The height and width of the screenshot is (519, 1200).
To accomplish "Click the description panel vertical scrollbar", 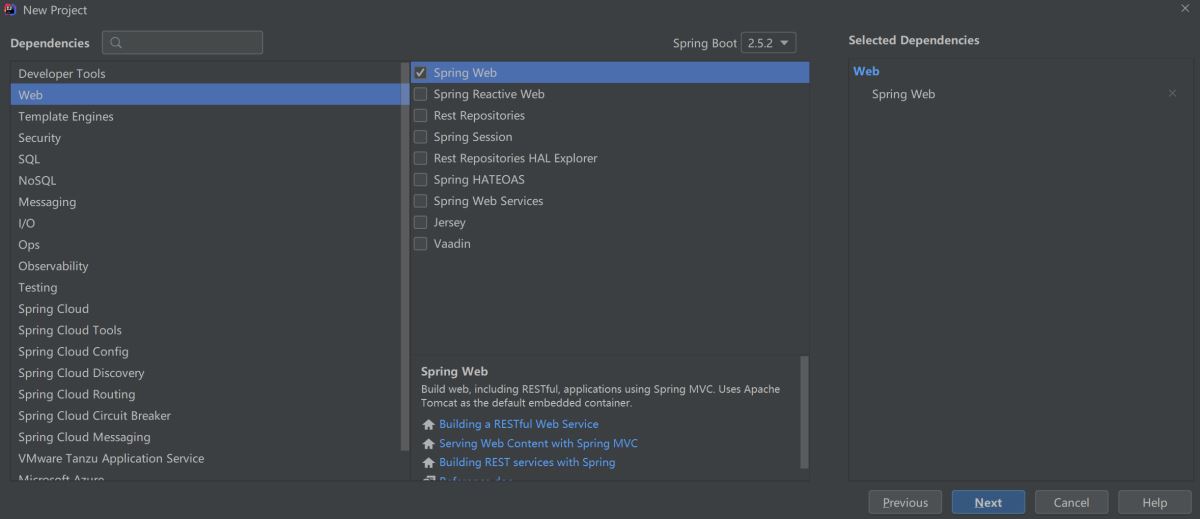I will [804, 410].
